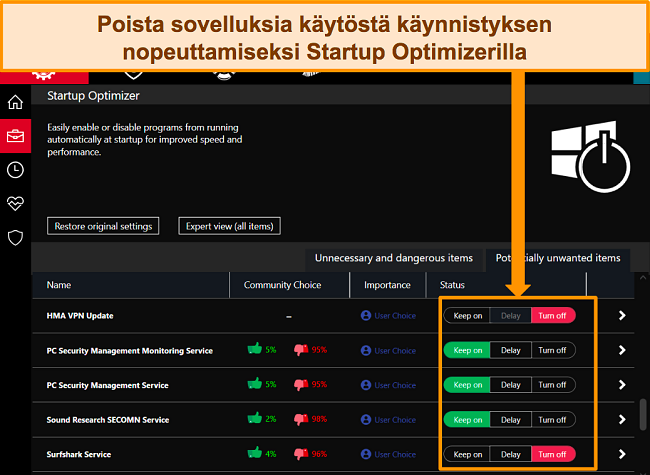Click Restore original settings button
Image resolution: width=650 pixels, height=475 pixels.
coord(103,226)
